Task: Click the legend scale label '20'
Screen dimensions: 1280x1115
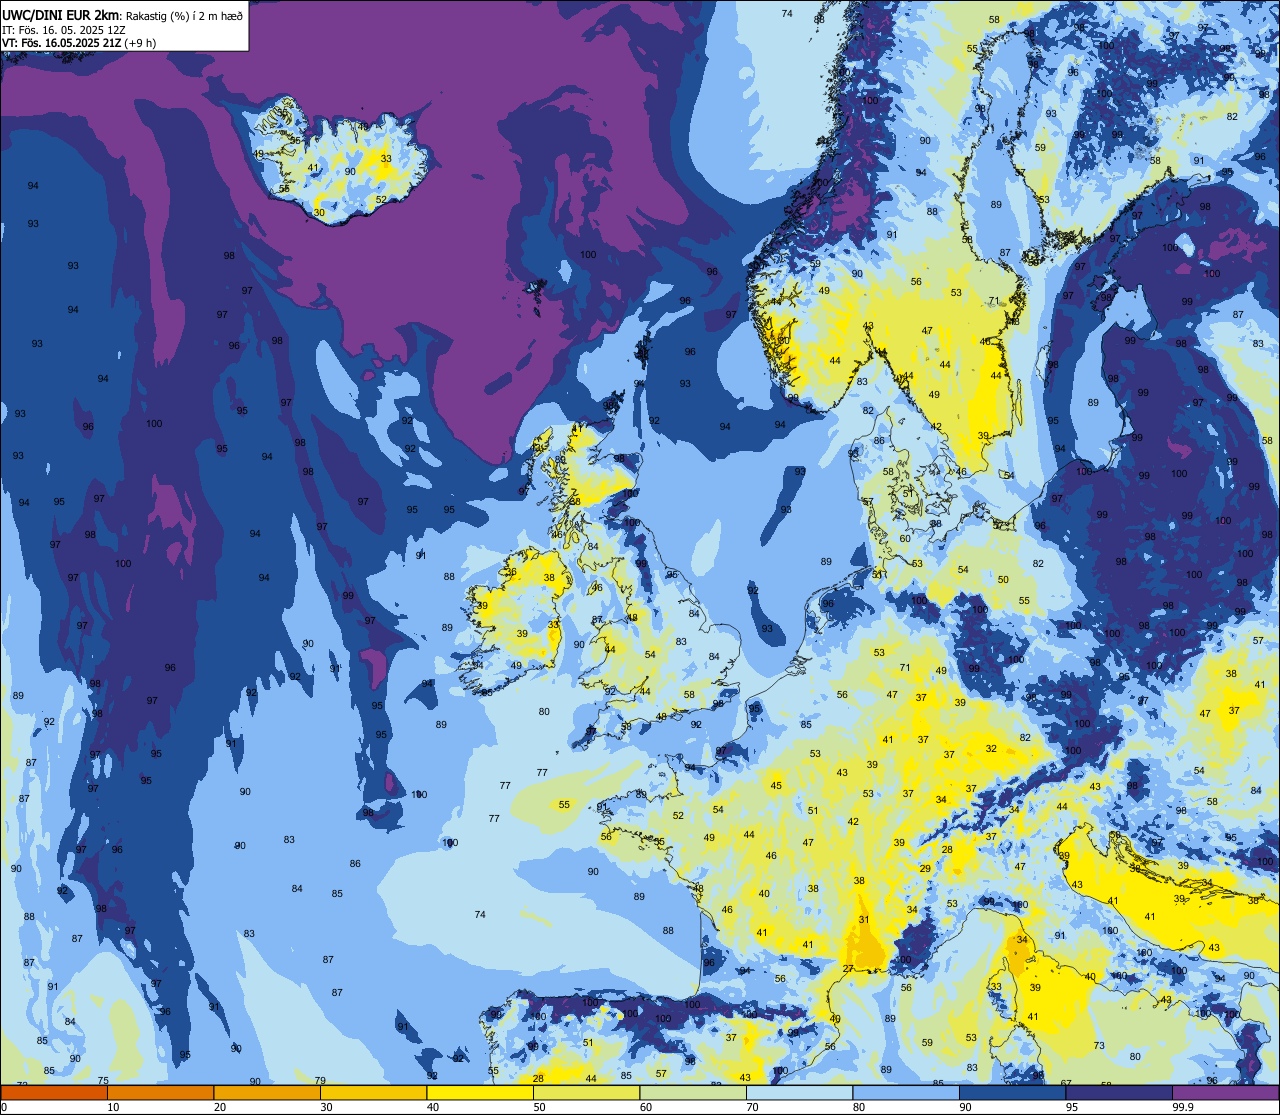Action: (x=220, y=1107)
